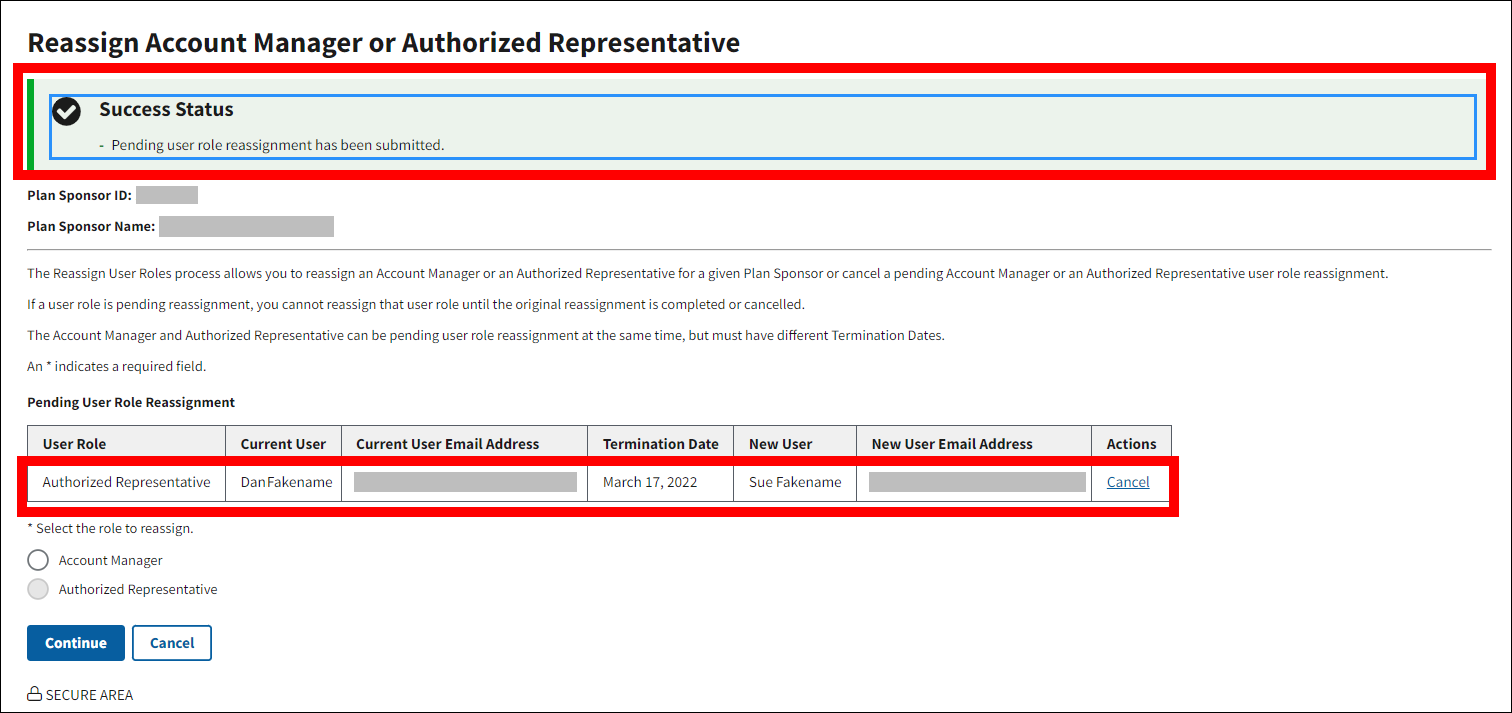Click the Current User column header
The width and height of the screenshot is (1512, 713).
(283, 444)
